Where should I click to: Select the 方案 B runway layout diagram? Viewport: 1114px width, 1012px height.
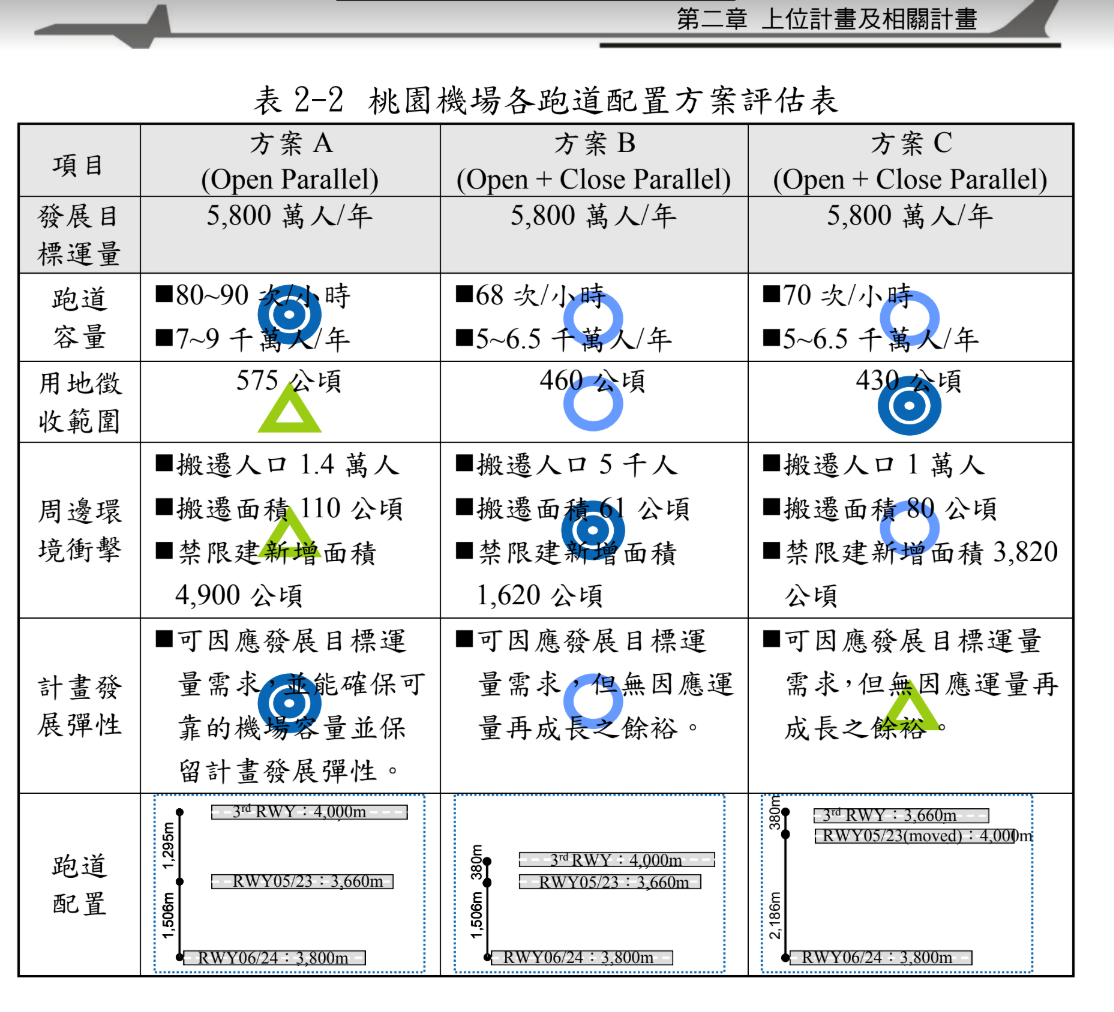click(590, 883)
